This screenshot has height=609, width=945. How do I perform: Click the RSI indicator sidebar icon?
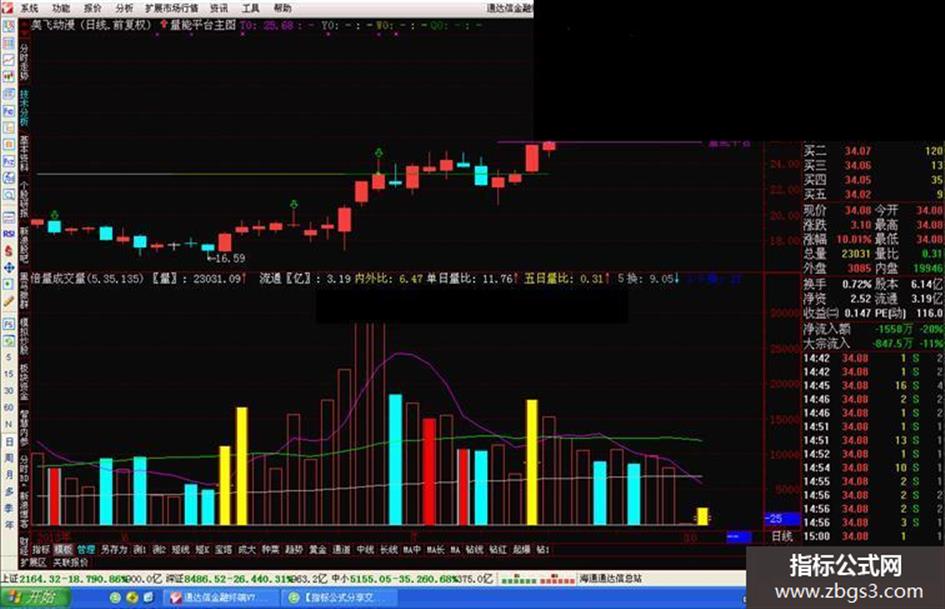8,233
